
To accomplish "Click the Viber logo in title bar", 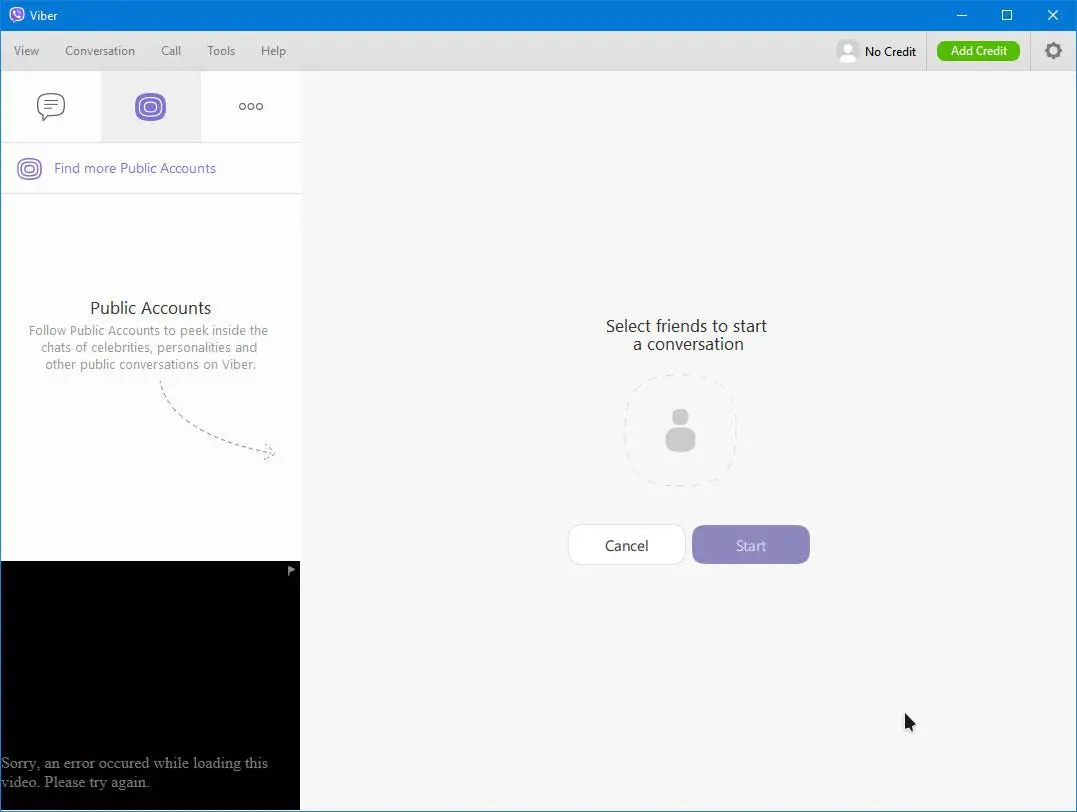I will (16, 15).
